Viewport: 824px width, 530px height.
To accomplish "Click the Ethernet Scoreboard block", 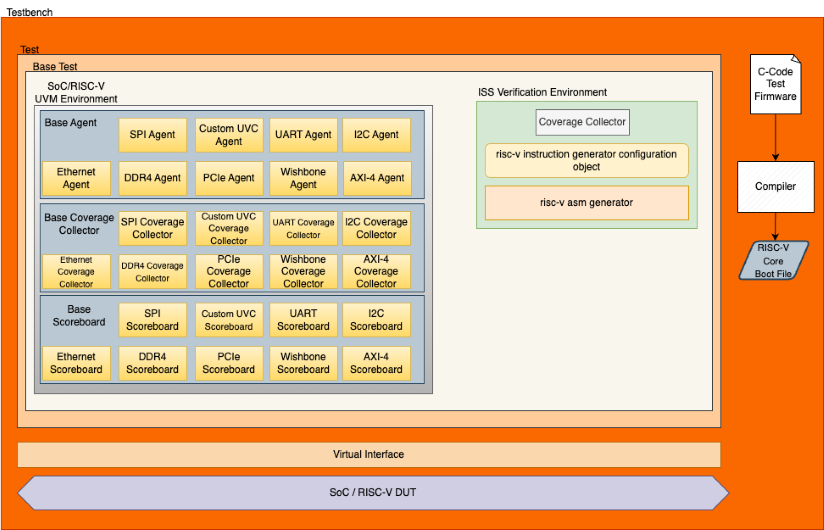I will [x=76, y=363].
